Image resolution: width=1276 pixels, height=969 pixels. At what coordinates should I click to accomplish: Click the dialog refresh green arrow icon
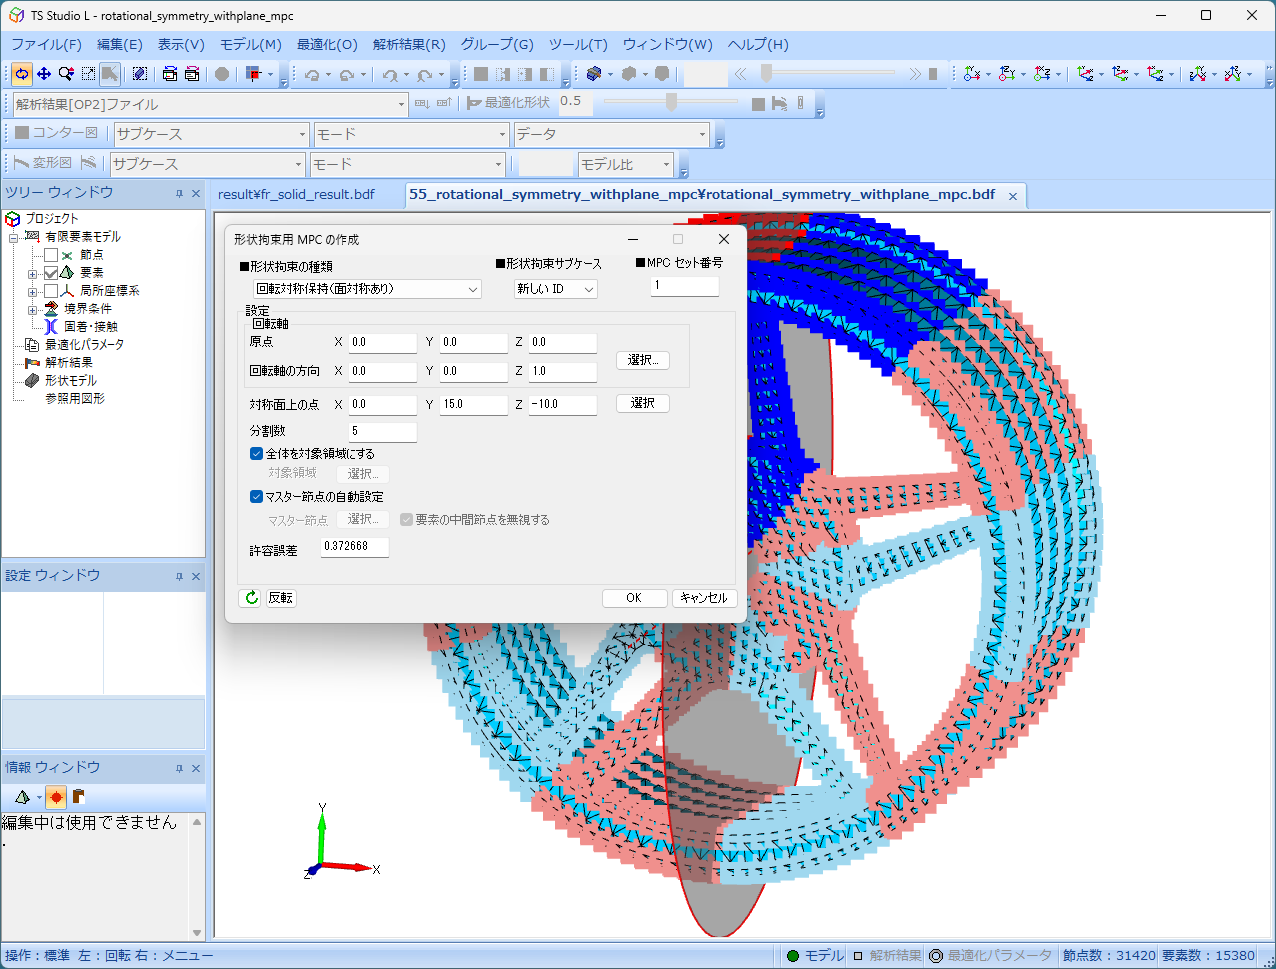pyautogui.click(x=251, y=598)
